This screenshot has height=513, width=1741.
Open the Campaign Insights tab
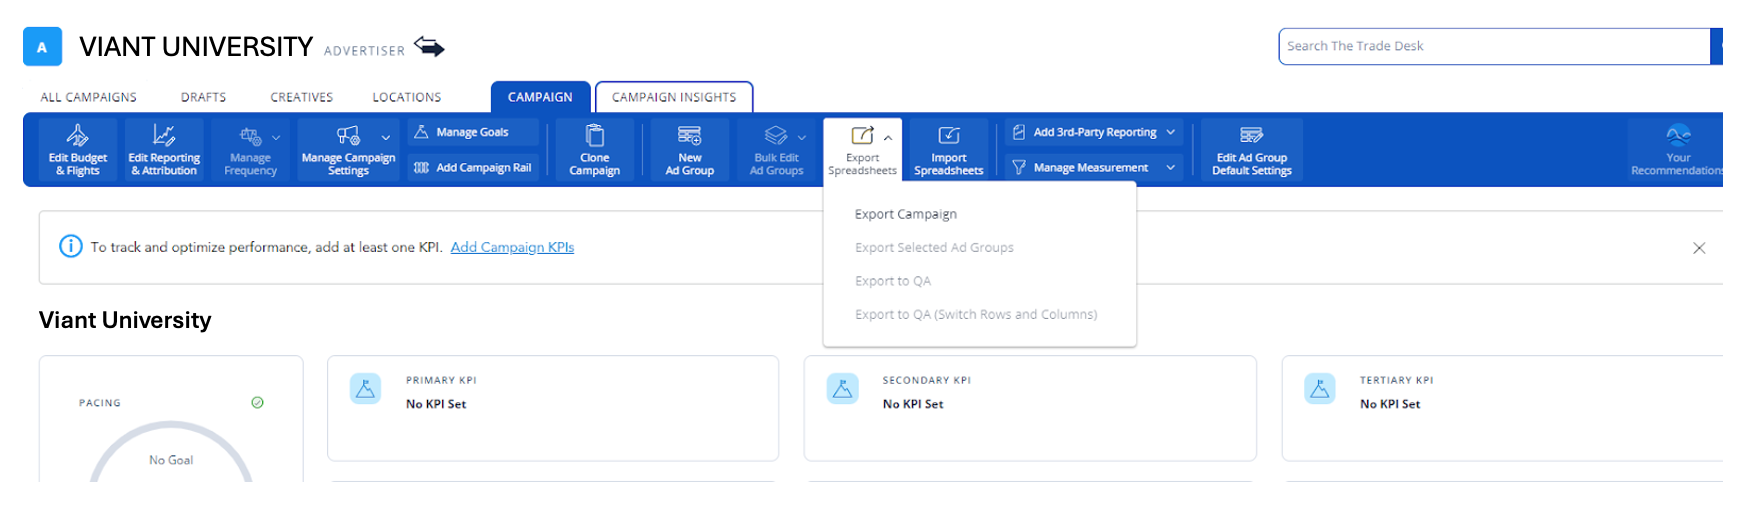674,97
